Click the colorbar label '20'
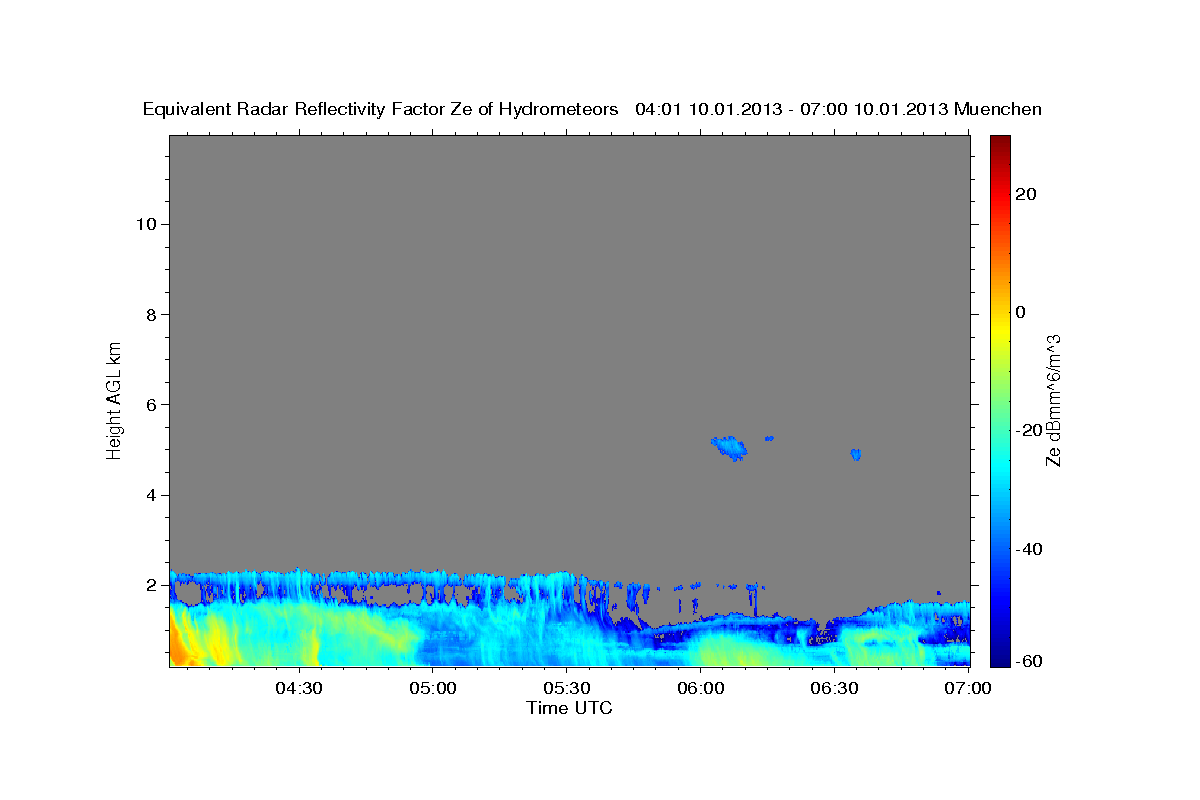The width and height of the screenshot is (1200, 800). [1025, 194]
